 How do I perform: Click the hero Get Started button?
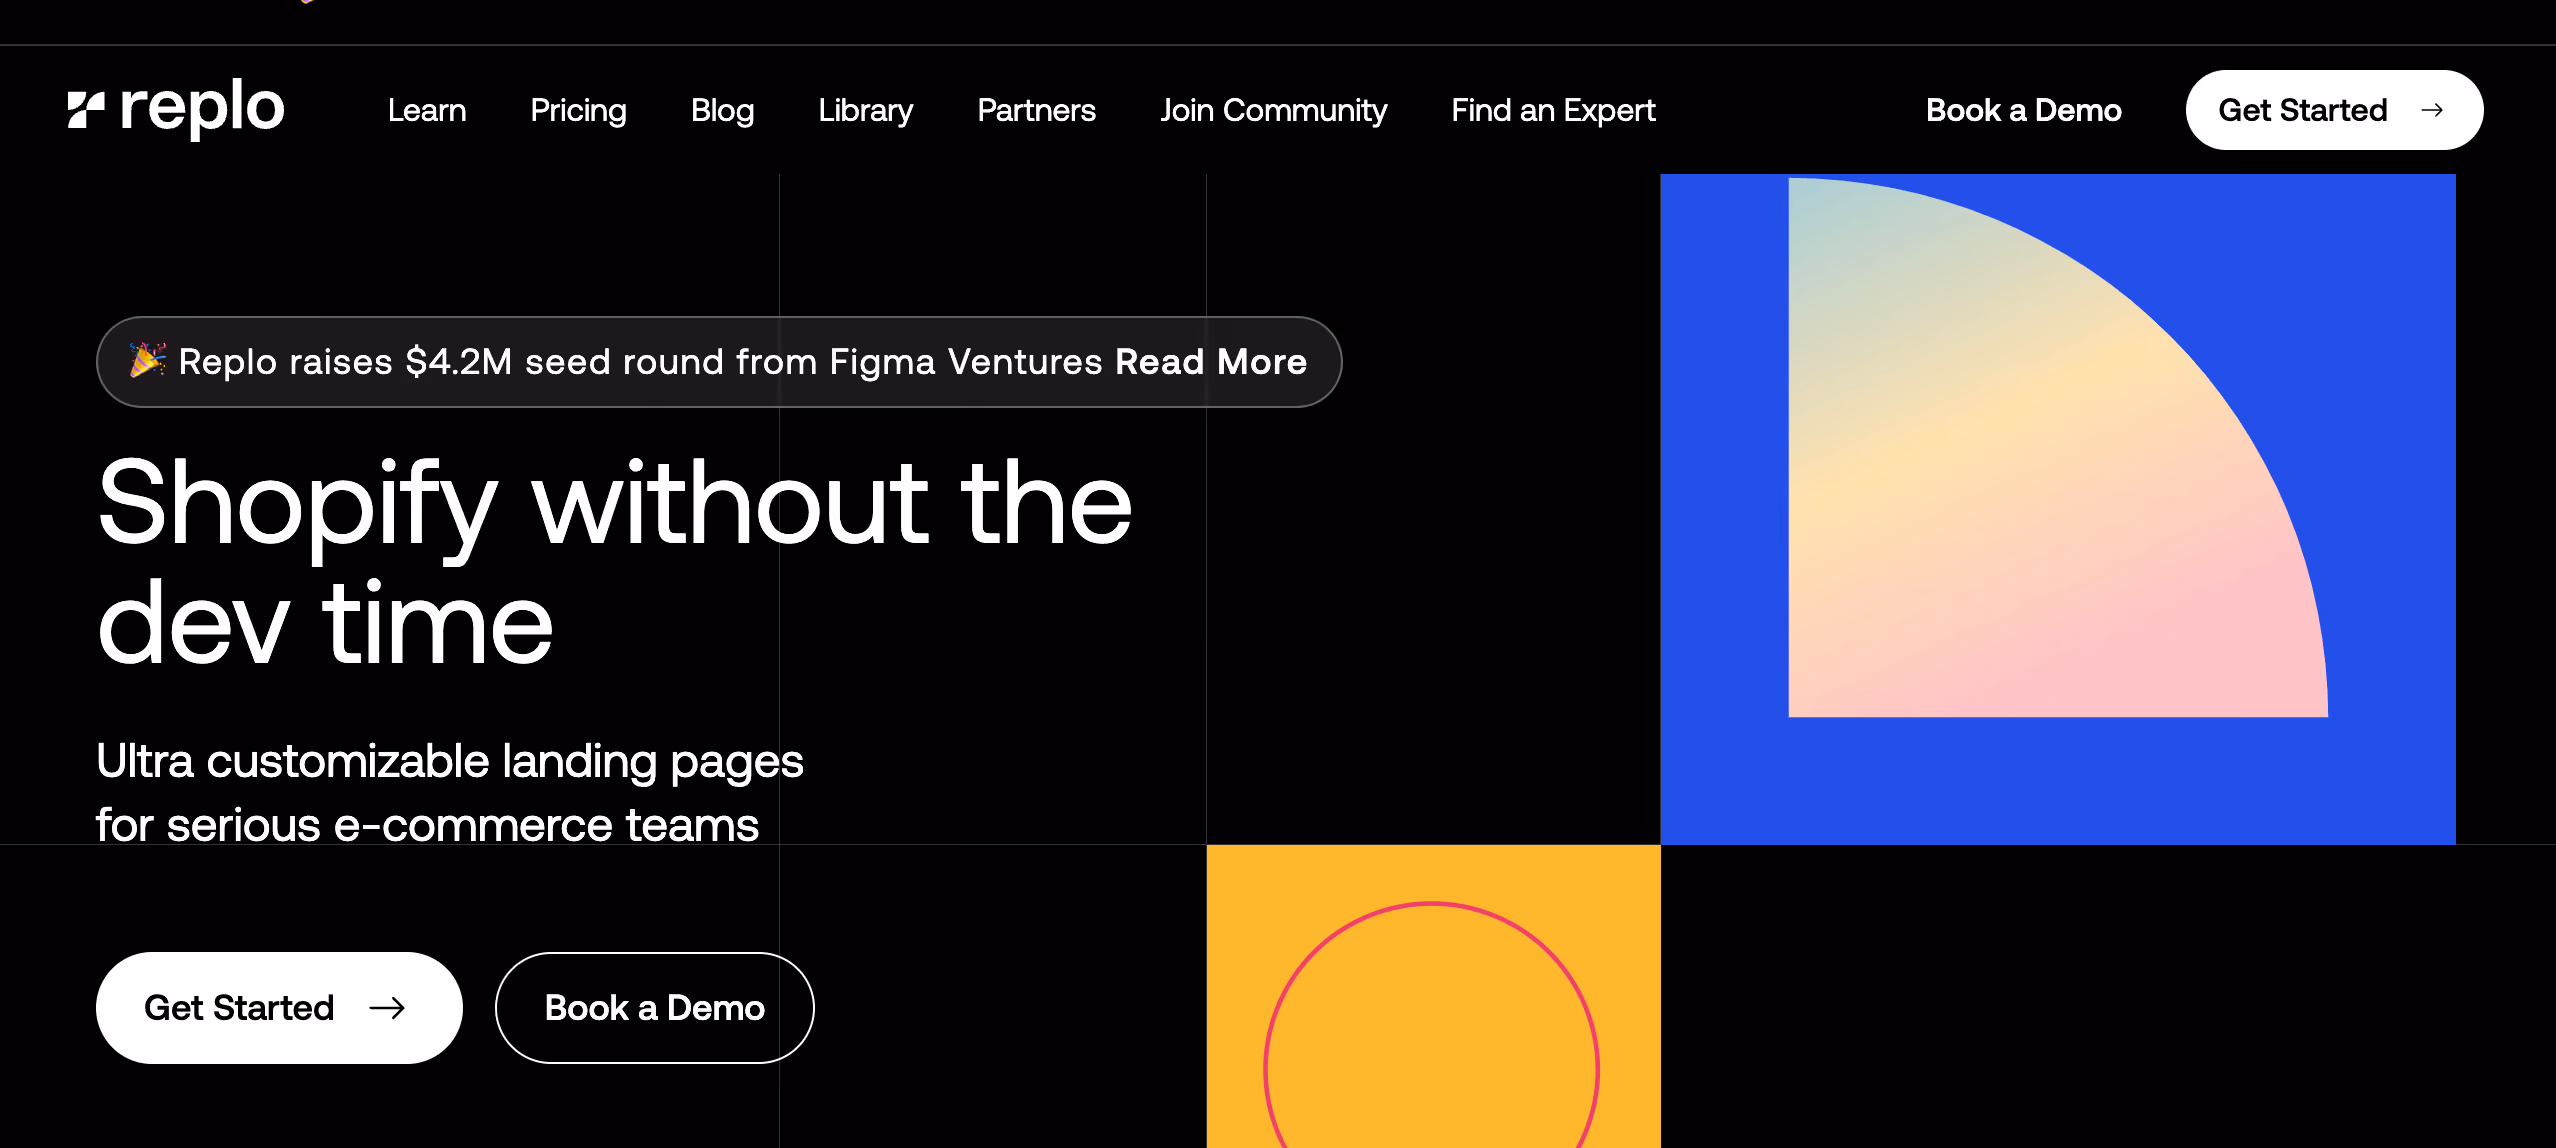click(x=279, y=1007)
